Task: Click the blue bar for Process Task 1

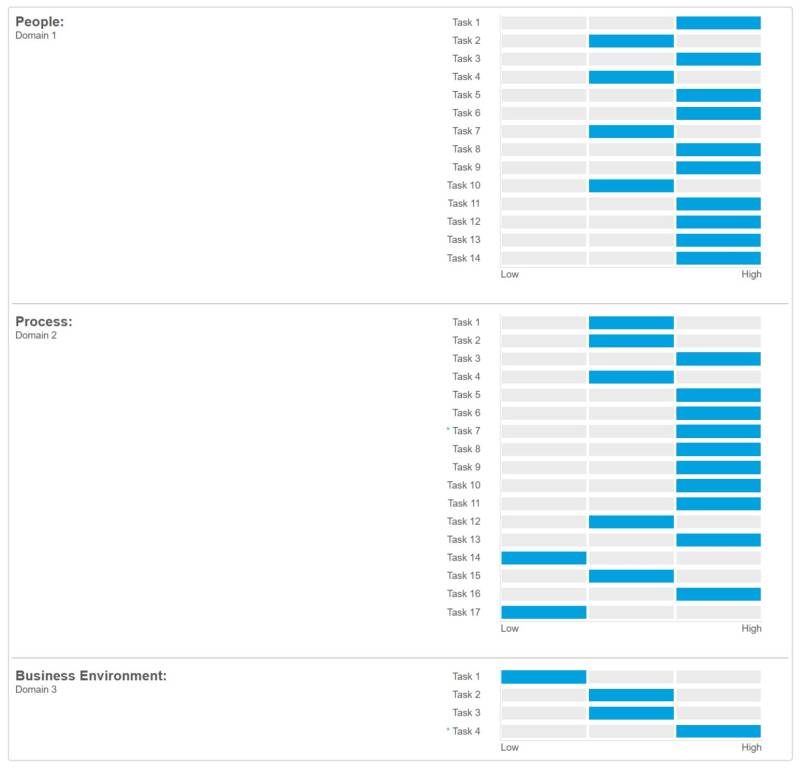Action: pyautogui.click(x=631, y=323)
